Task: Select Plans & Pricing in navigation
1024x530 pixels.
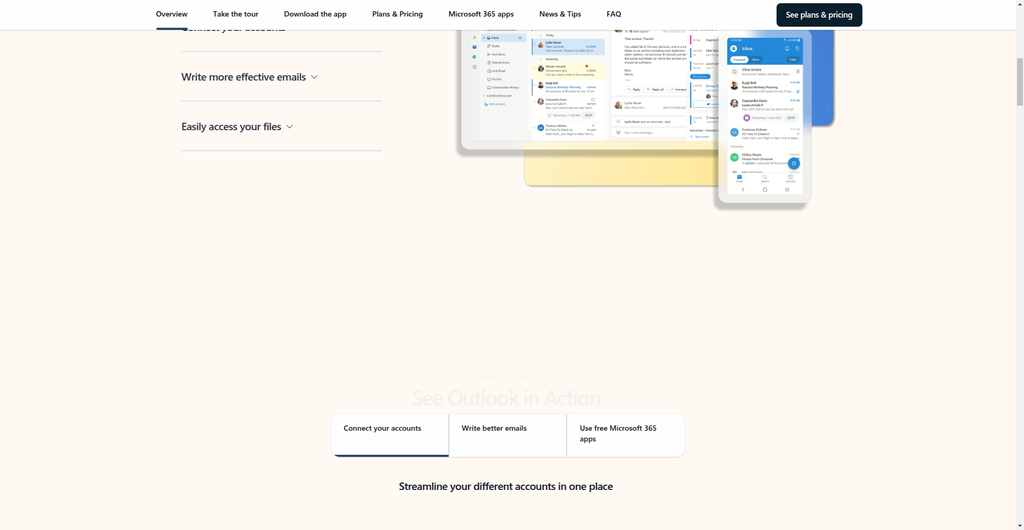Action: 397,14
